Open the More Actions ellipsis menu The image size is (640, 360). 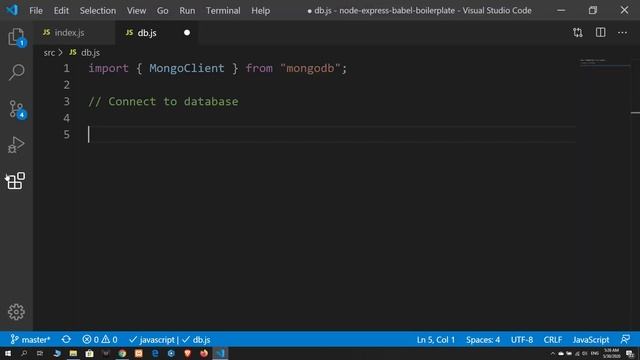tap(622, 33)
